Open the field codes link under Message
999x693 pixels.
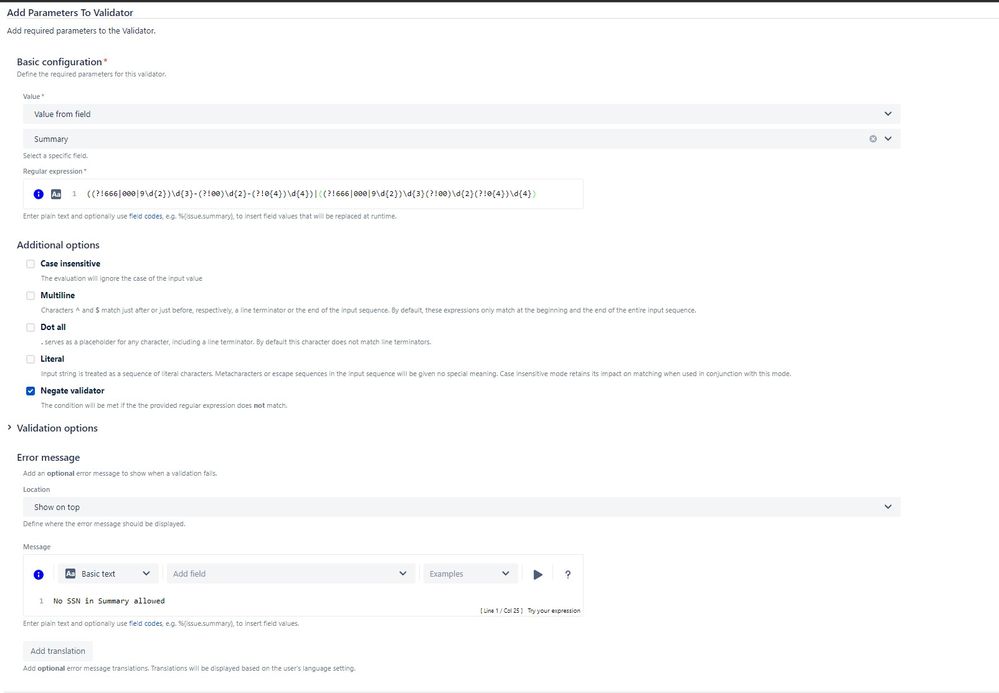click(x=146, y=624)
